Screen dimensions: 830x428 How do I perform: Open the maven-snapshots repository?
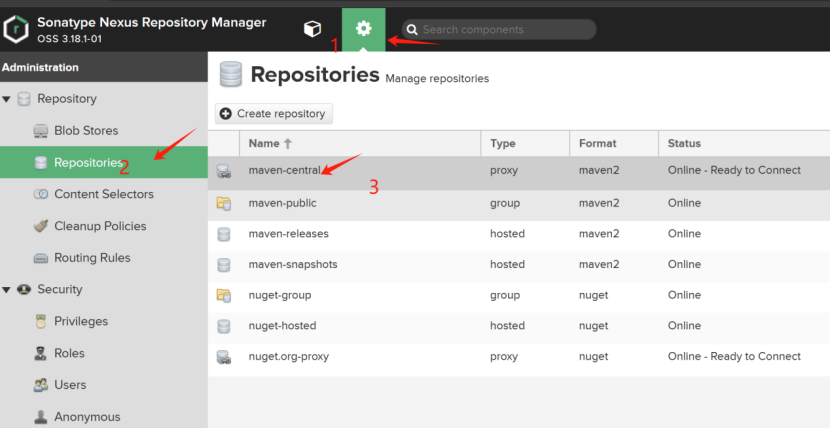293,265
